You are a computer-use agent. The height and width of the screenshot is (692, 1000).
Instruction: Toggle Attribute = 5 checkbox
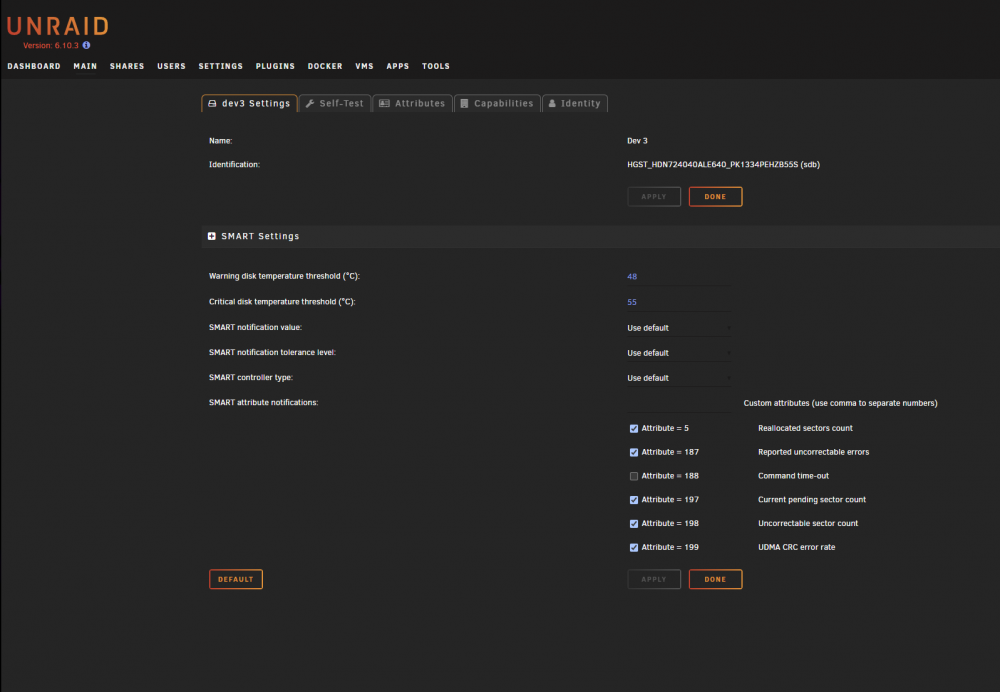[x=634, y=429]
